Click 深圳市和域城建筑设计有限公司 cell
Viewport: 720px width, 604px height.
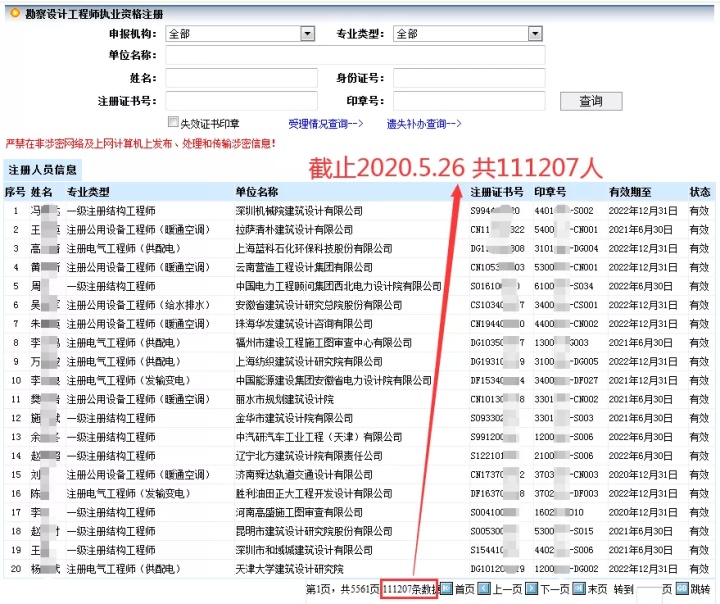pos(304,550)
